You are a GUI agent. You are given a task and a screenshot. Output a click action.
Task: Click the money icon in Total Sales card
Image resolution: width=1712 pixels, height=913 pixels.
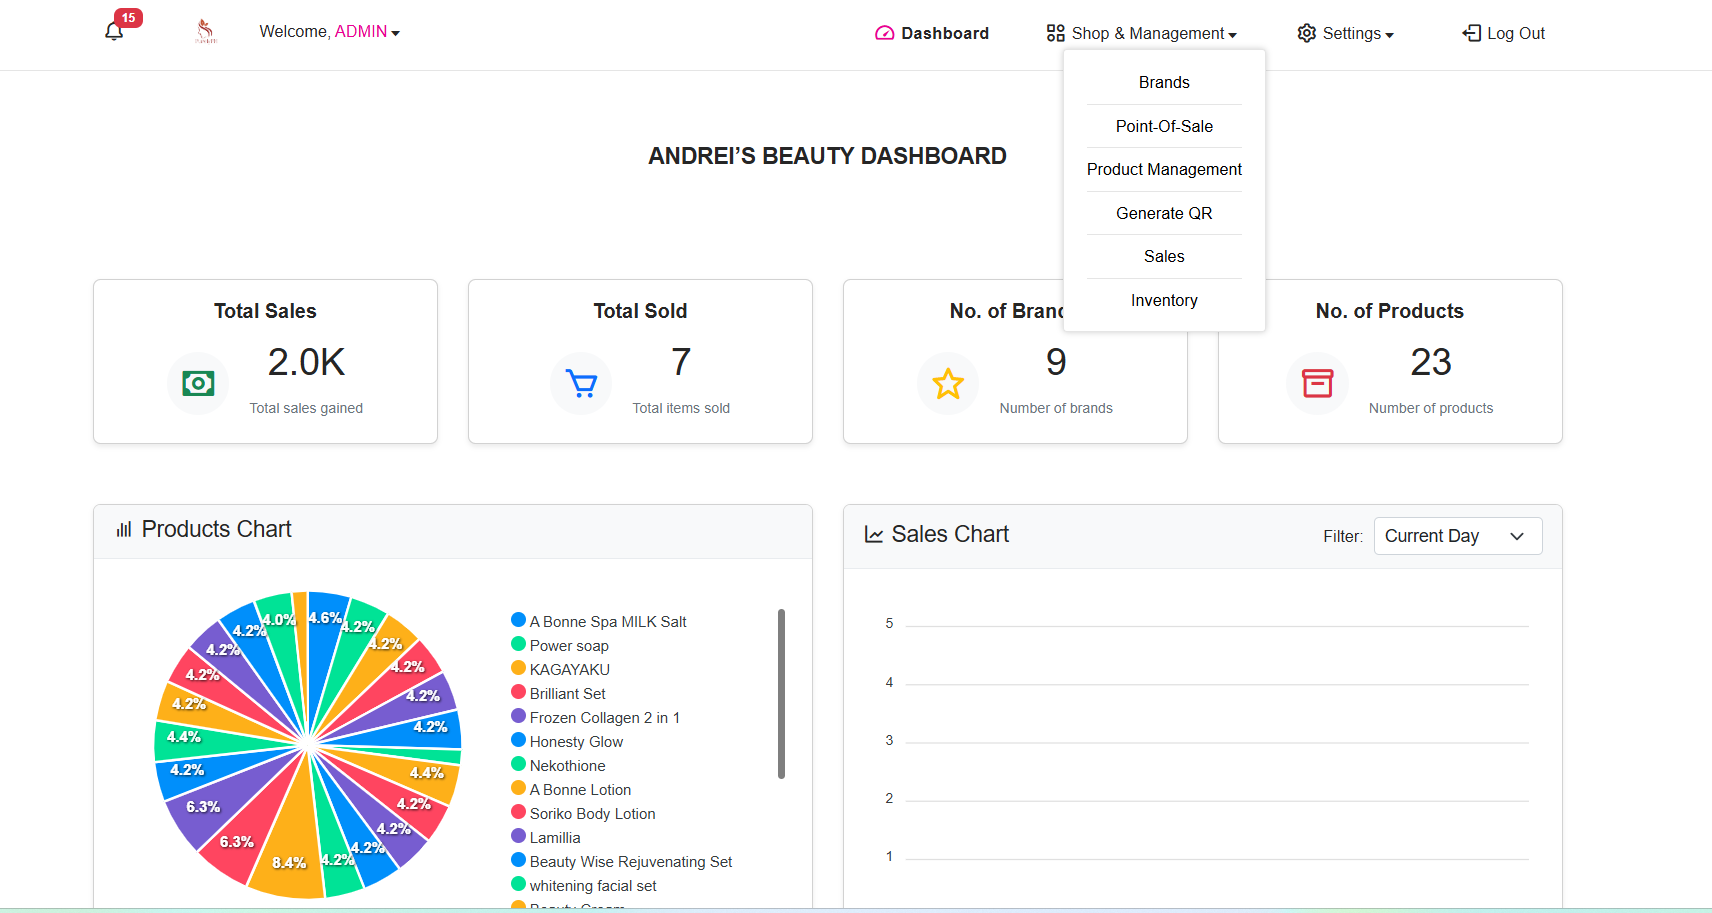(x=198, y=383)
